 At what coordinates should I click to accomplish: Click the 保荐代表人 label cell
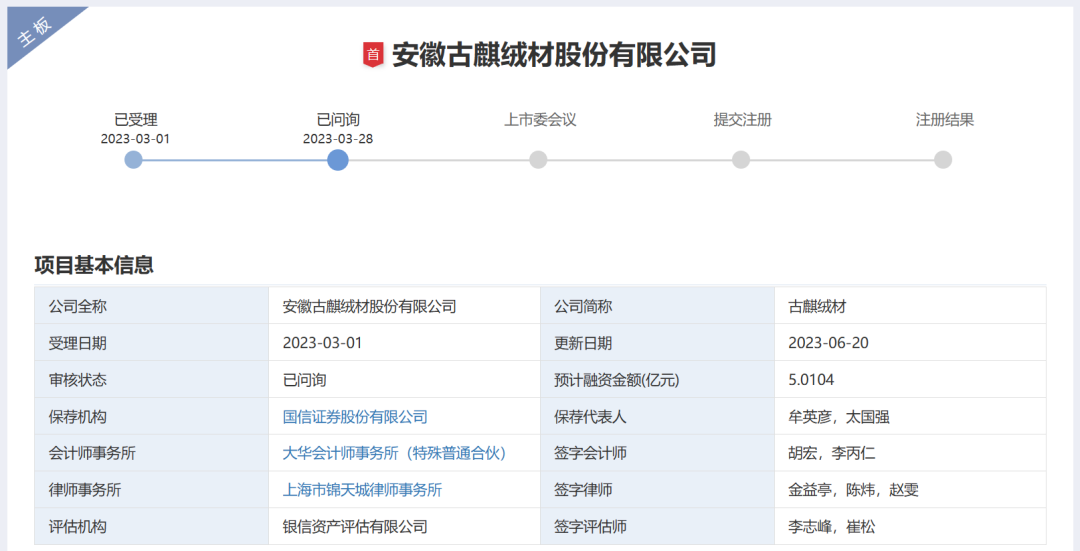658,417
